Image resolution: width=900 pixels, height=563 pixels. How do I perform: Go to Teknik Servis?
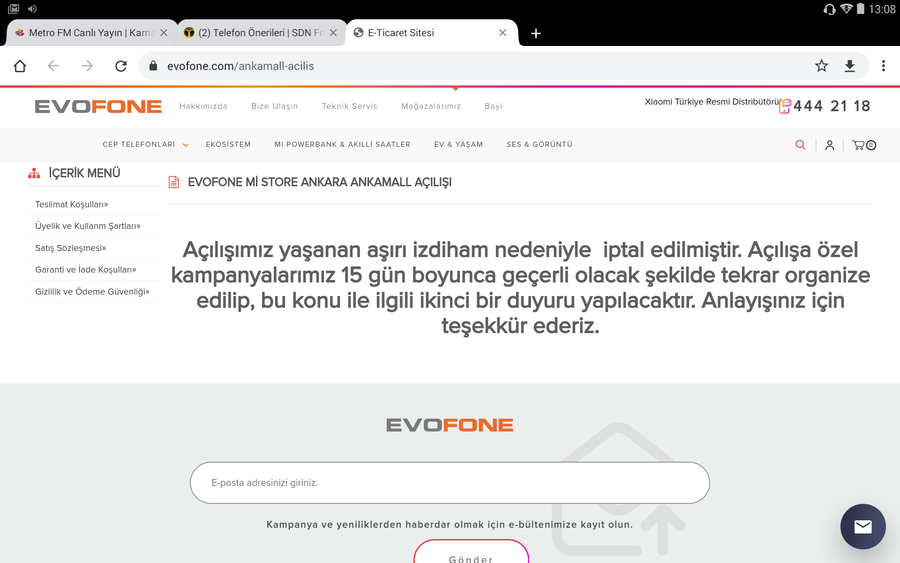[x=350, y=106]
